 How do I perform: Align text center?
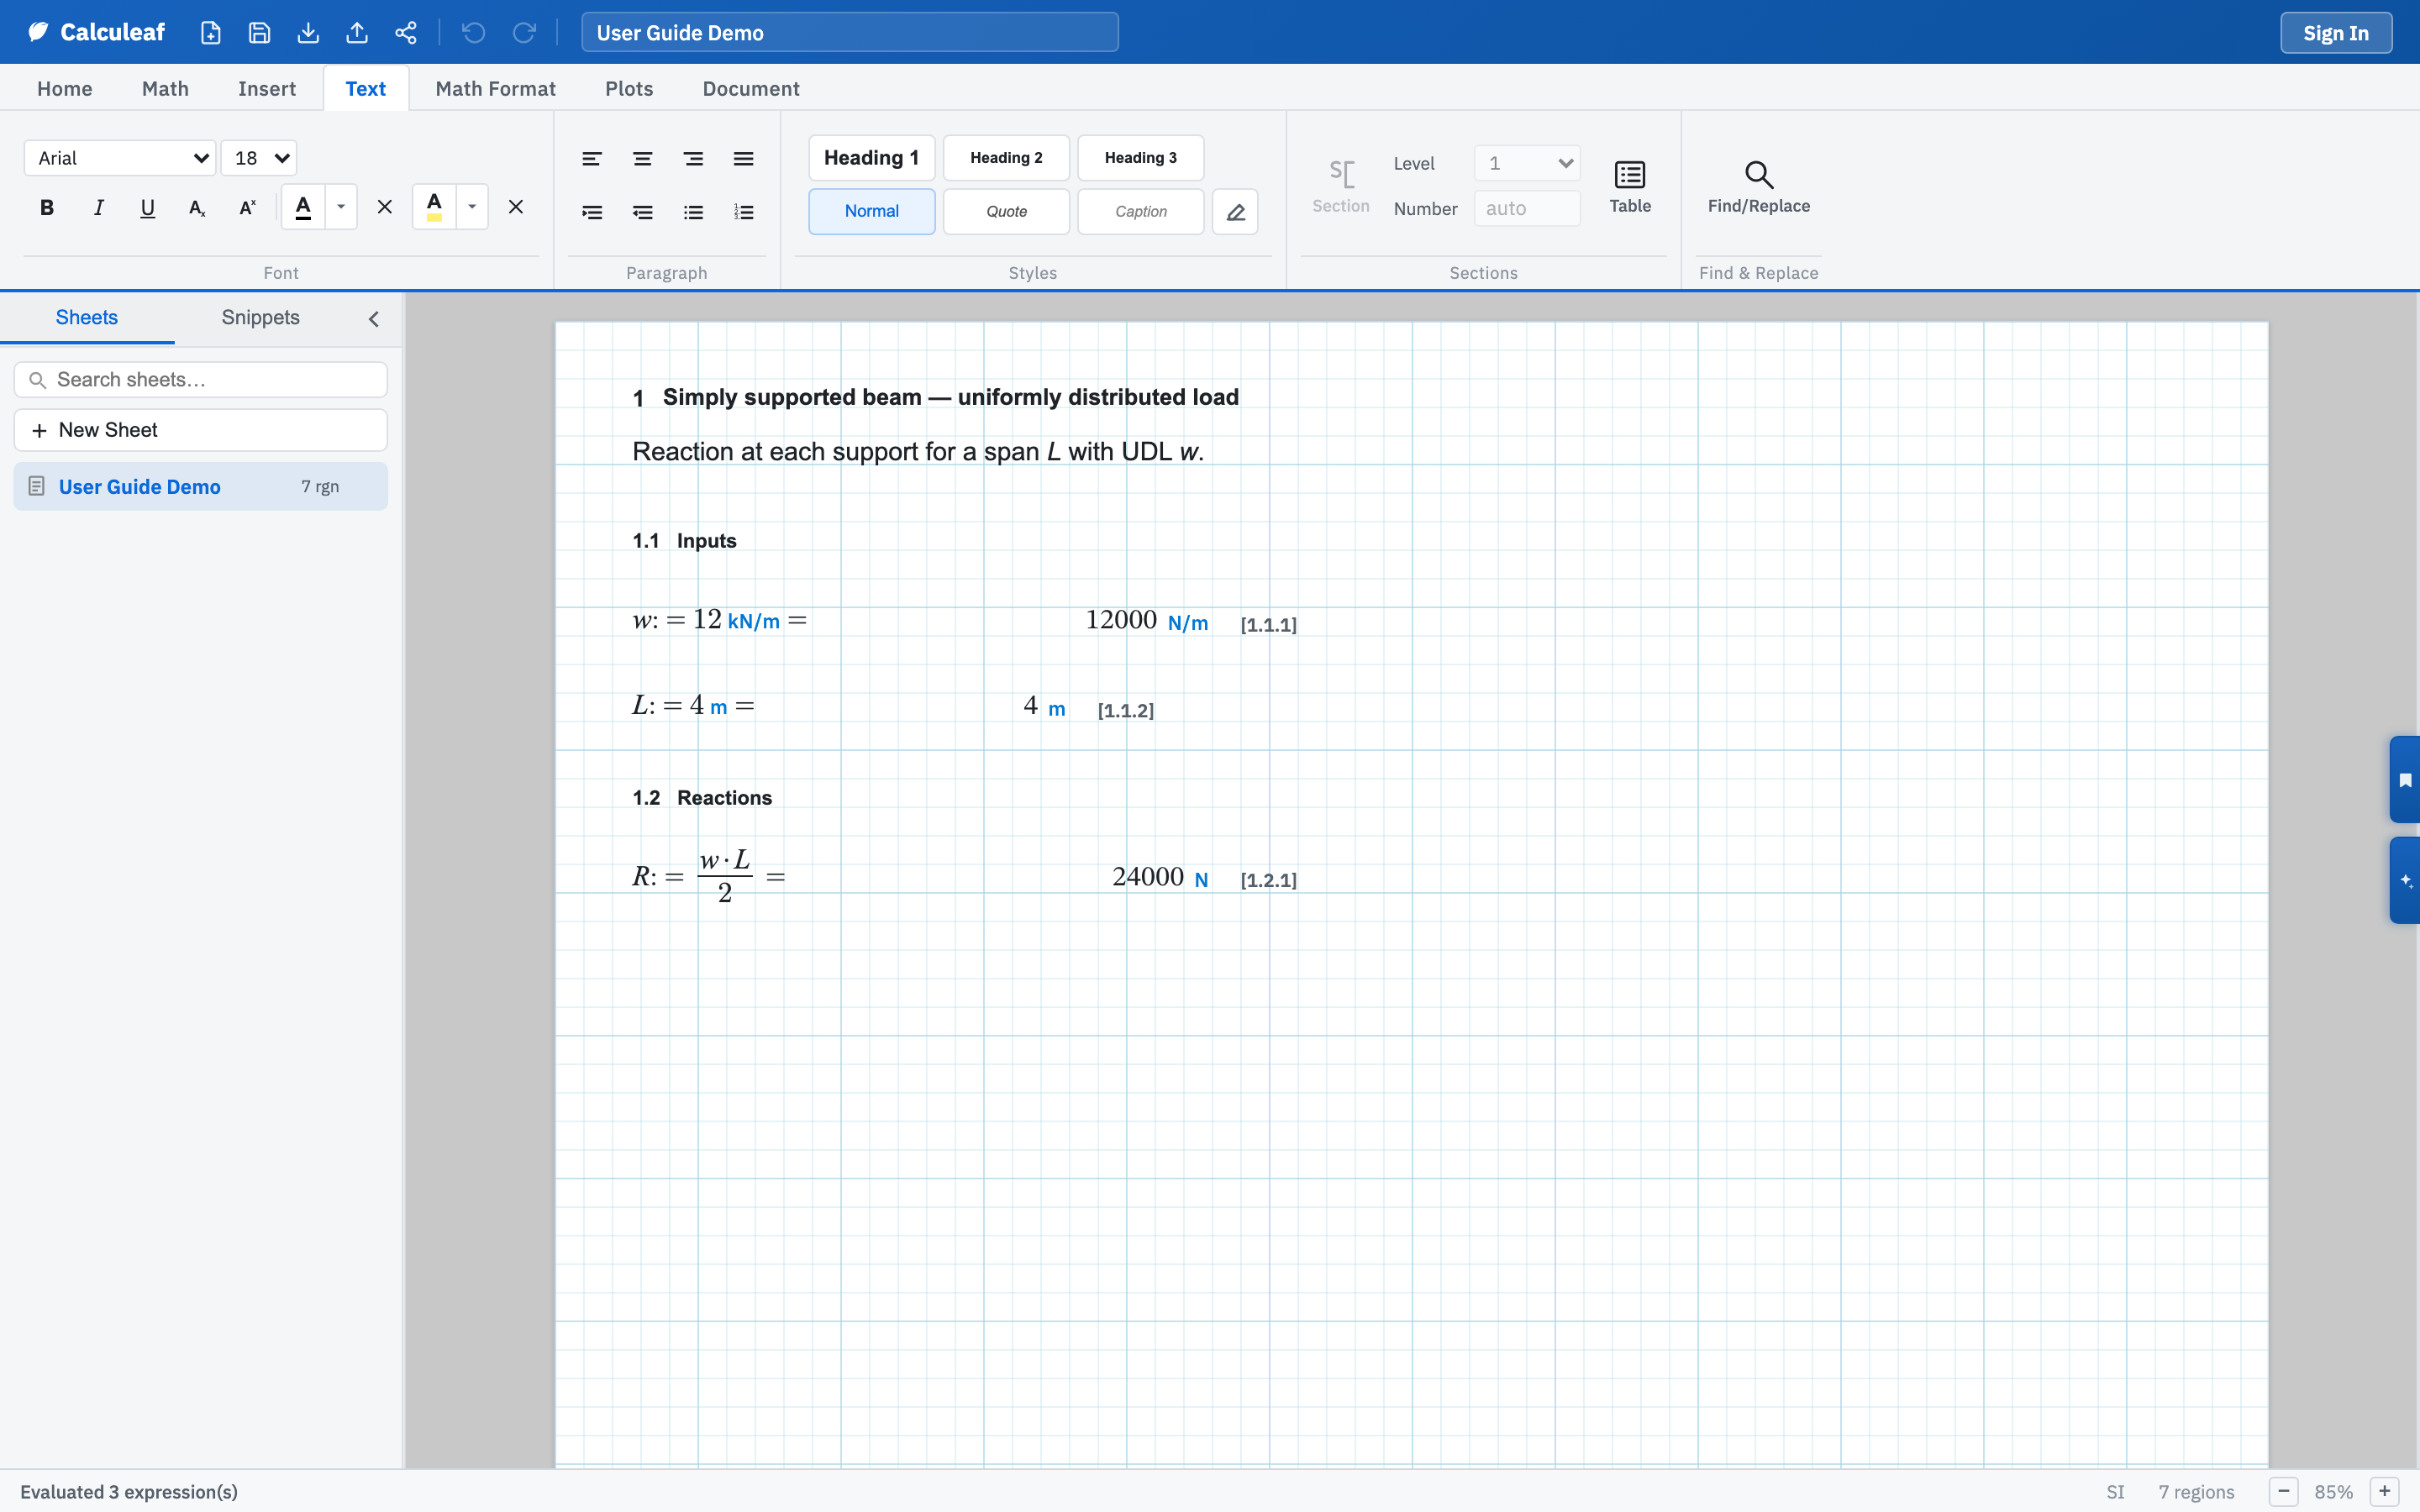tap(643, 159)
